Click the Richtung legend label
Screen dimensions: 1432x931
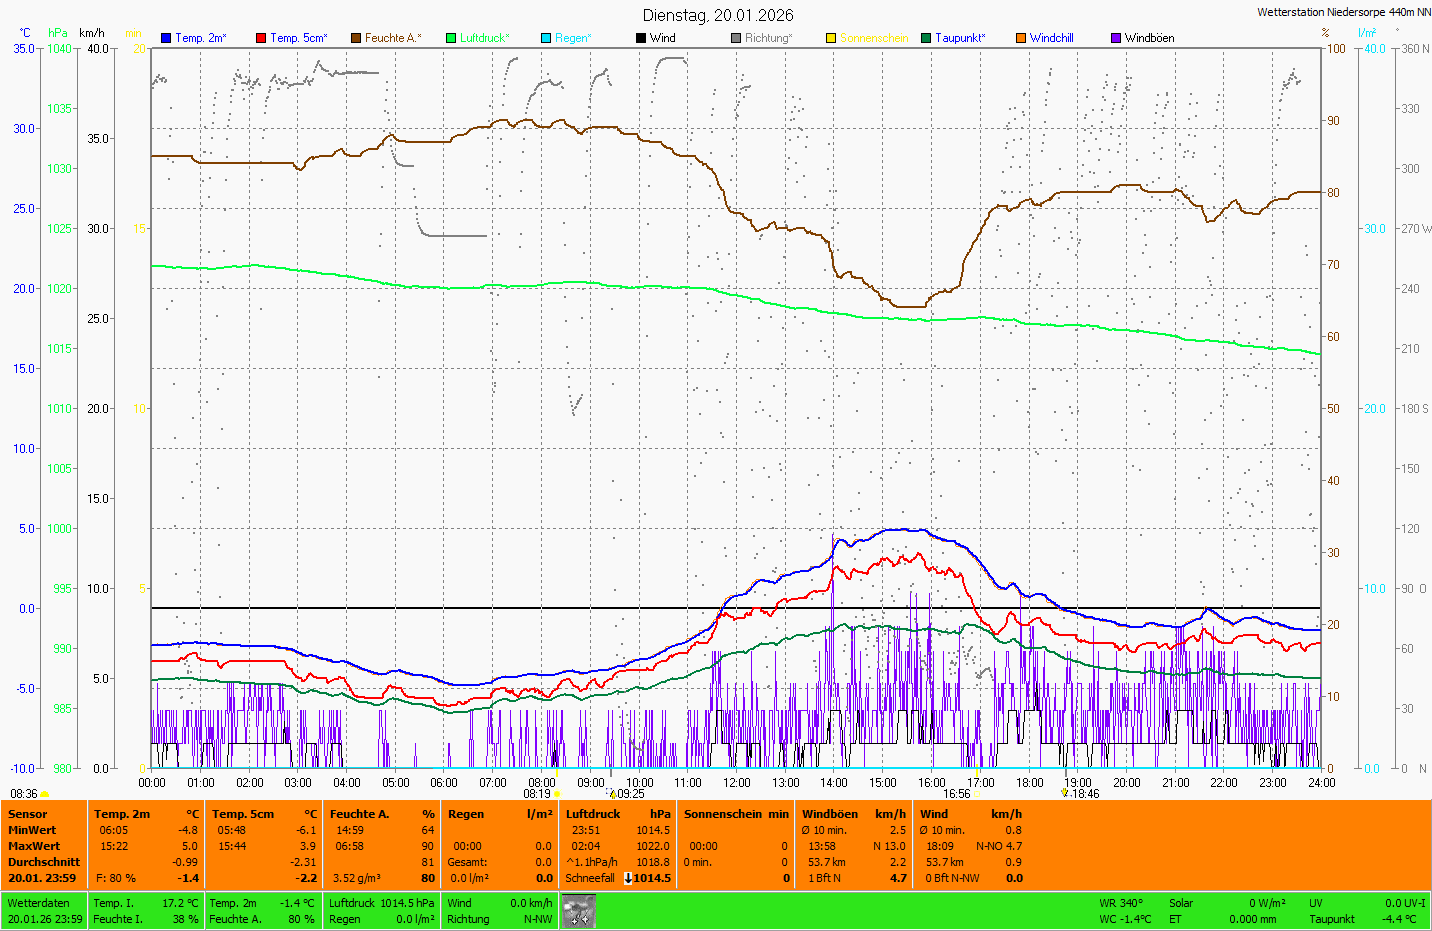click(x=768, y=38)
